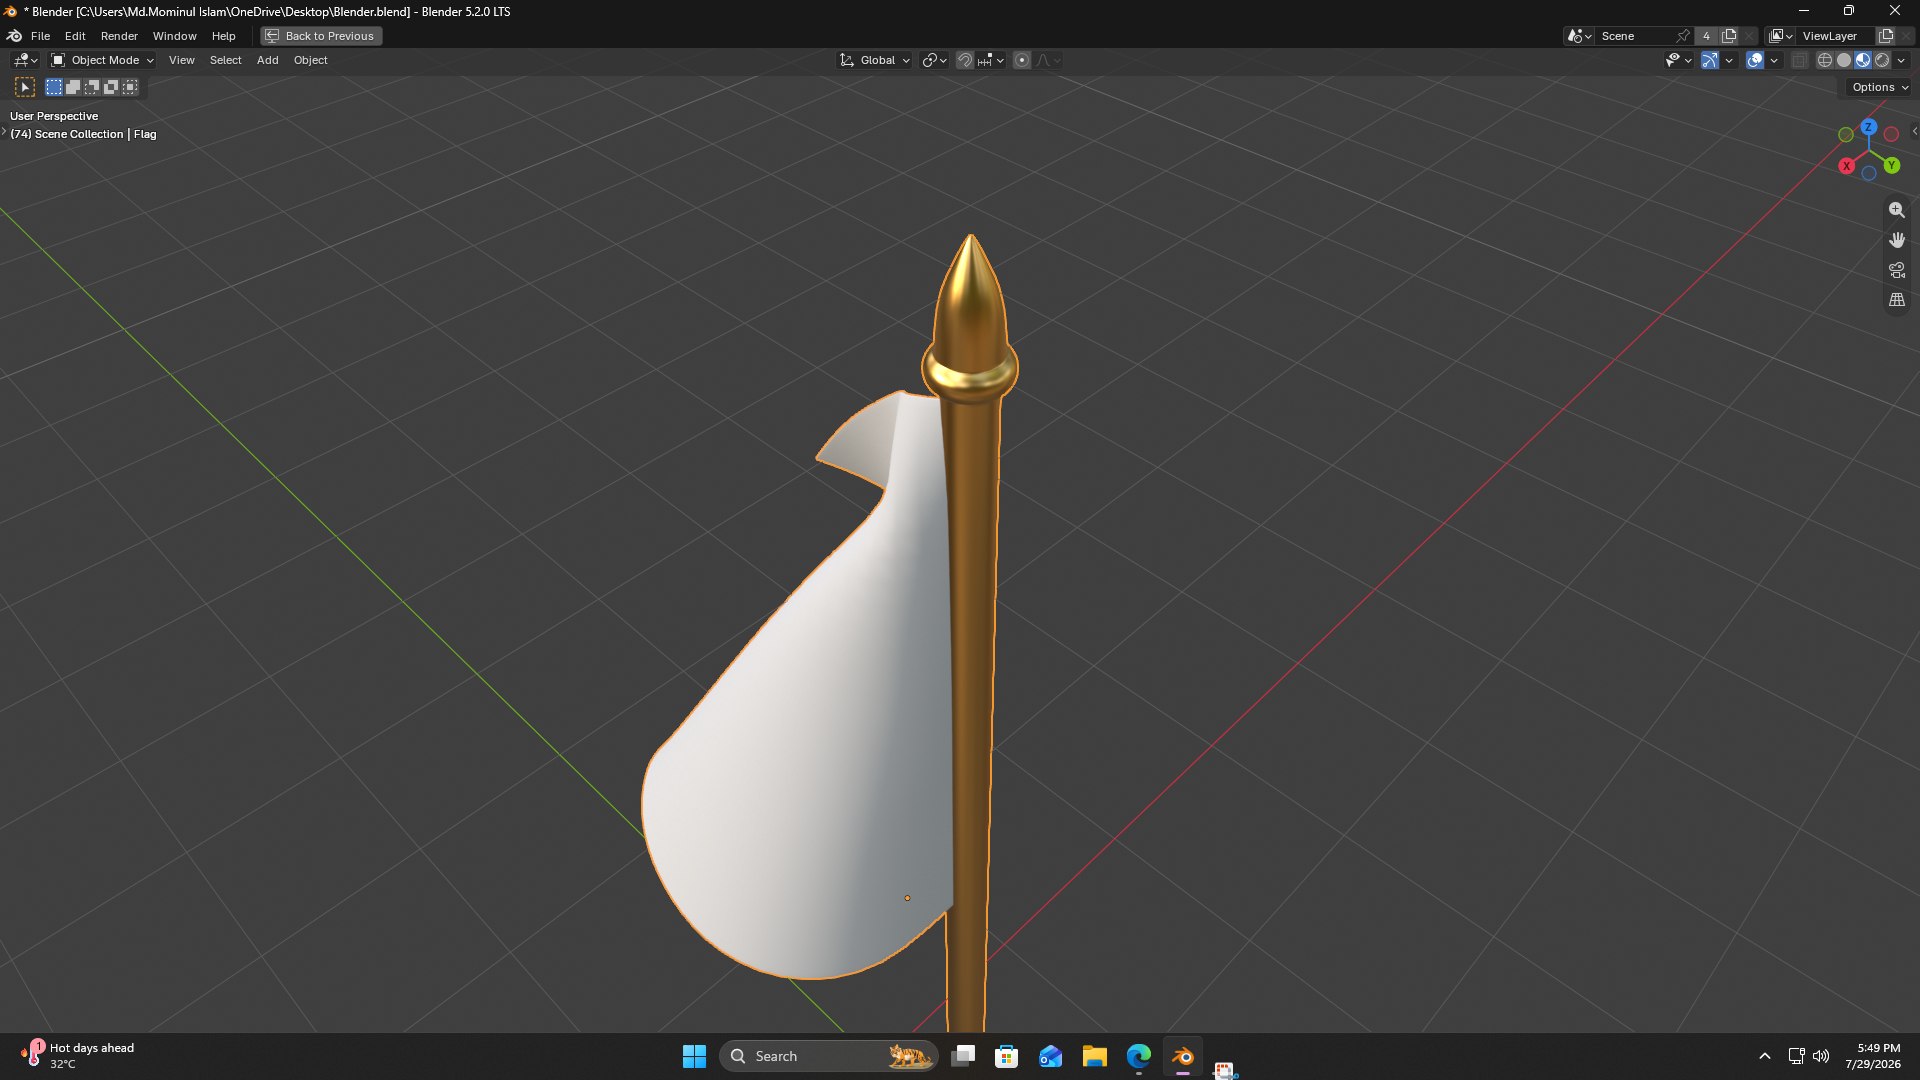
Task: Switch to solid viewport shading
Action: 1844,60
